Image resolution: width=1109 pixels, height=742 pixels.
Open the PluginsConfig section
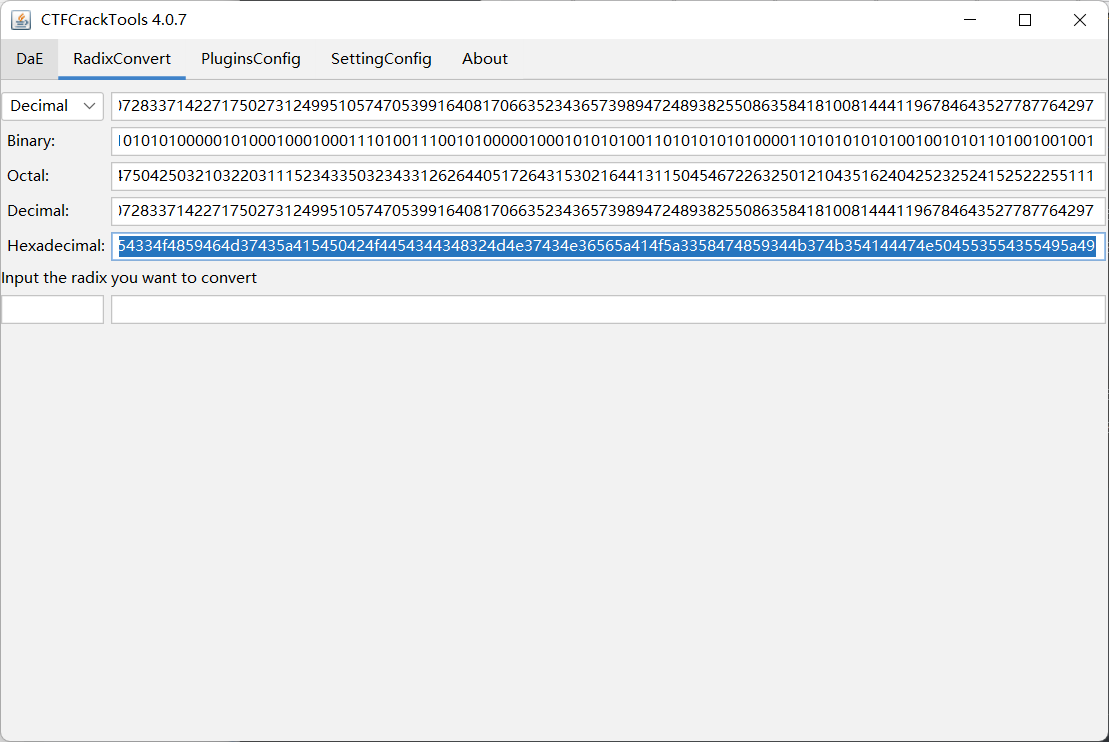[x=250, y=59]
